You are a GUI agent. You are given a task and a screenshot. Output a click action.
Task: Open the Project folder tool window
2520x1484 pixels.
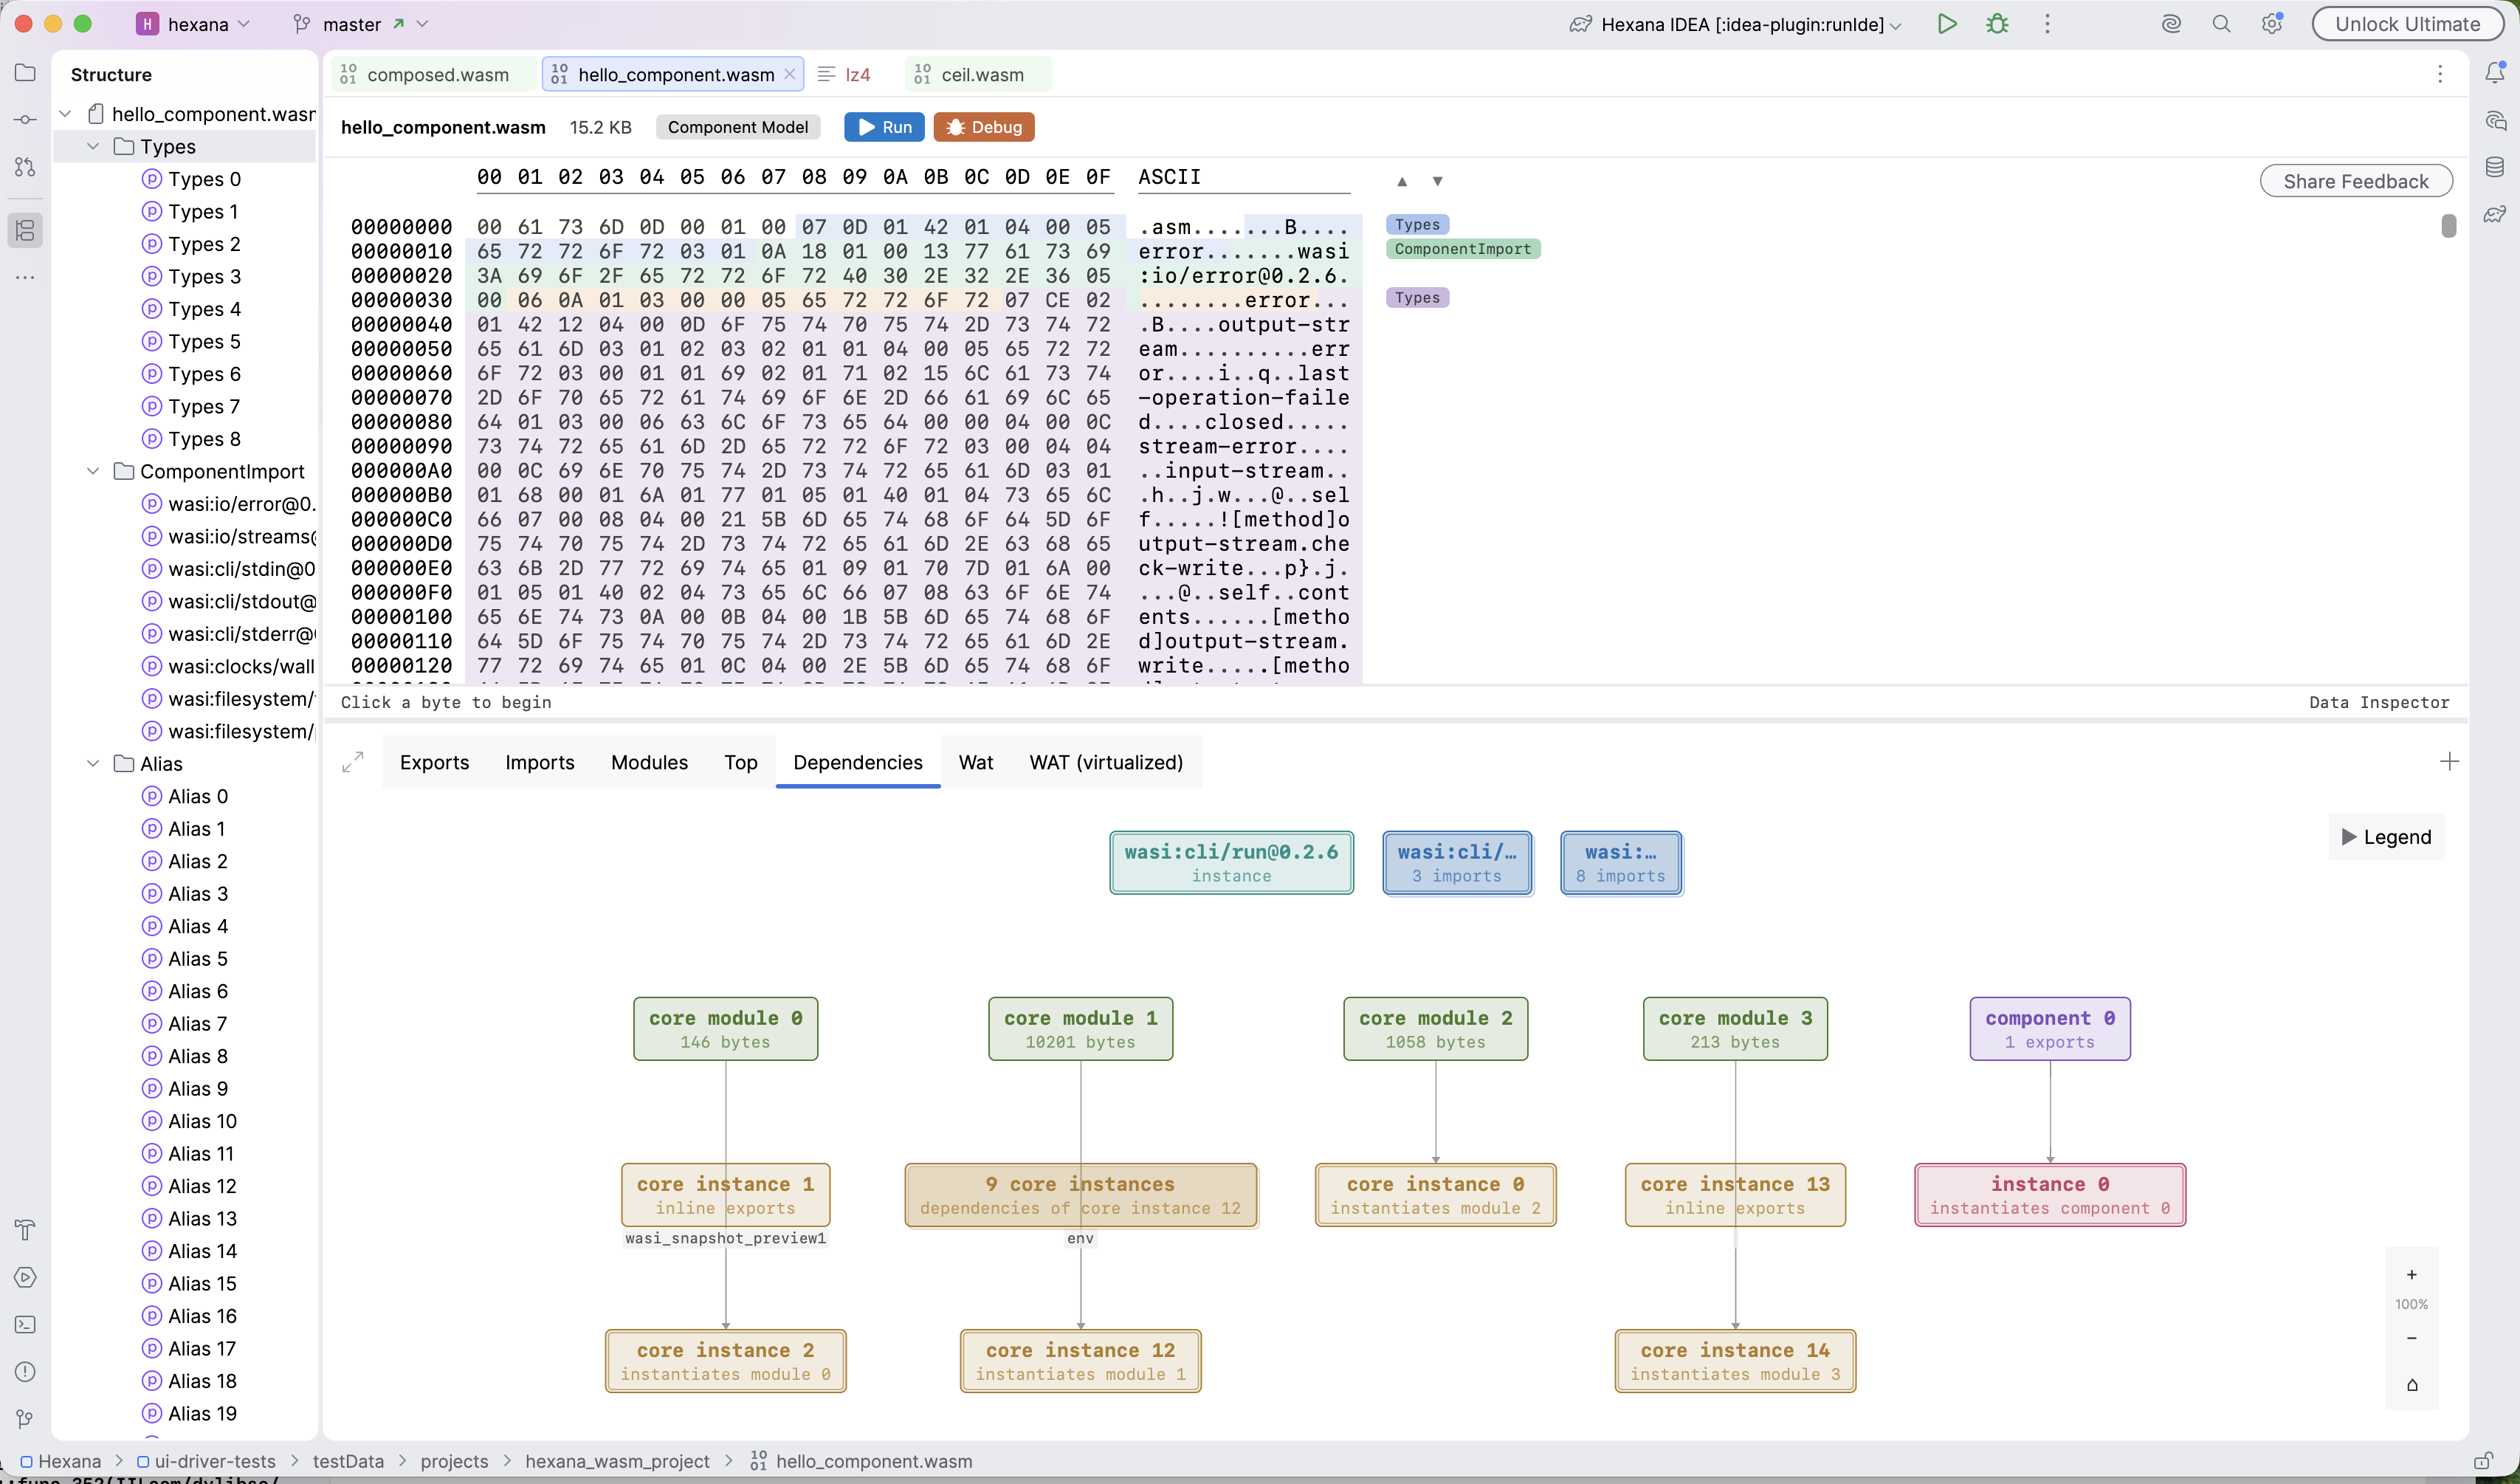(25, 73)
